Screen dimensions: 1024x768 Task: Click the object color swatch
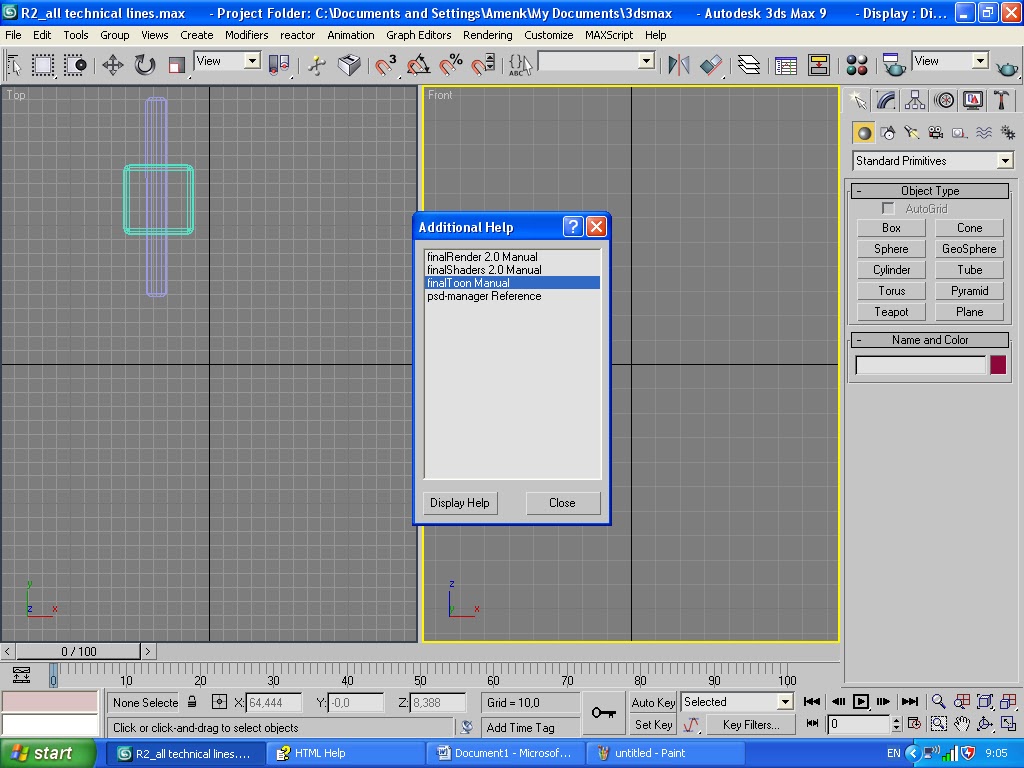point(998,364)
